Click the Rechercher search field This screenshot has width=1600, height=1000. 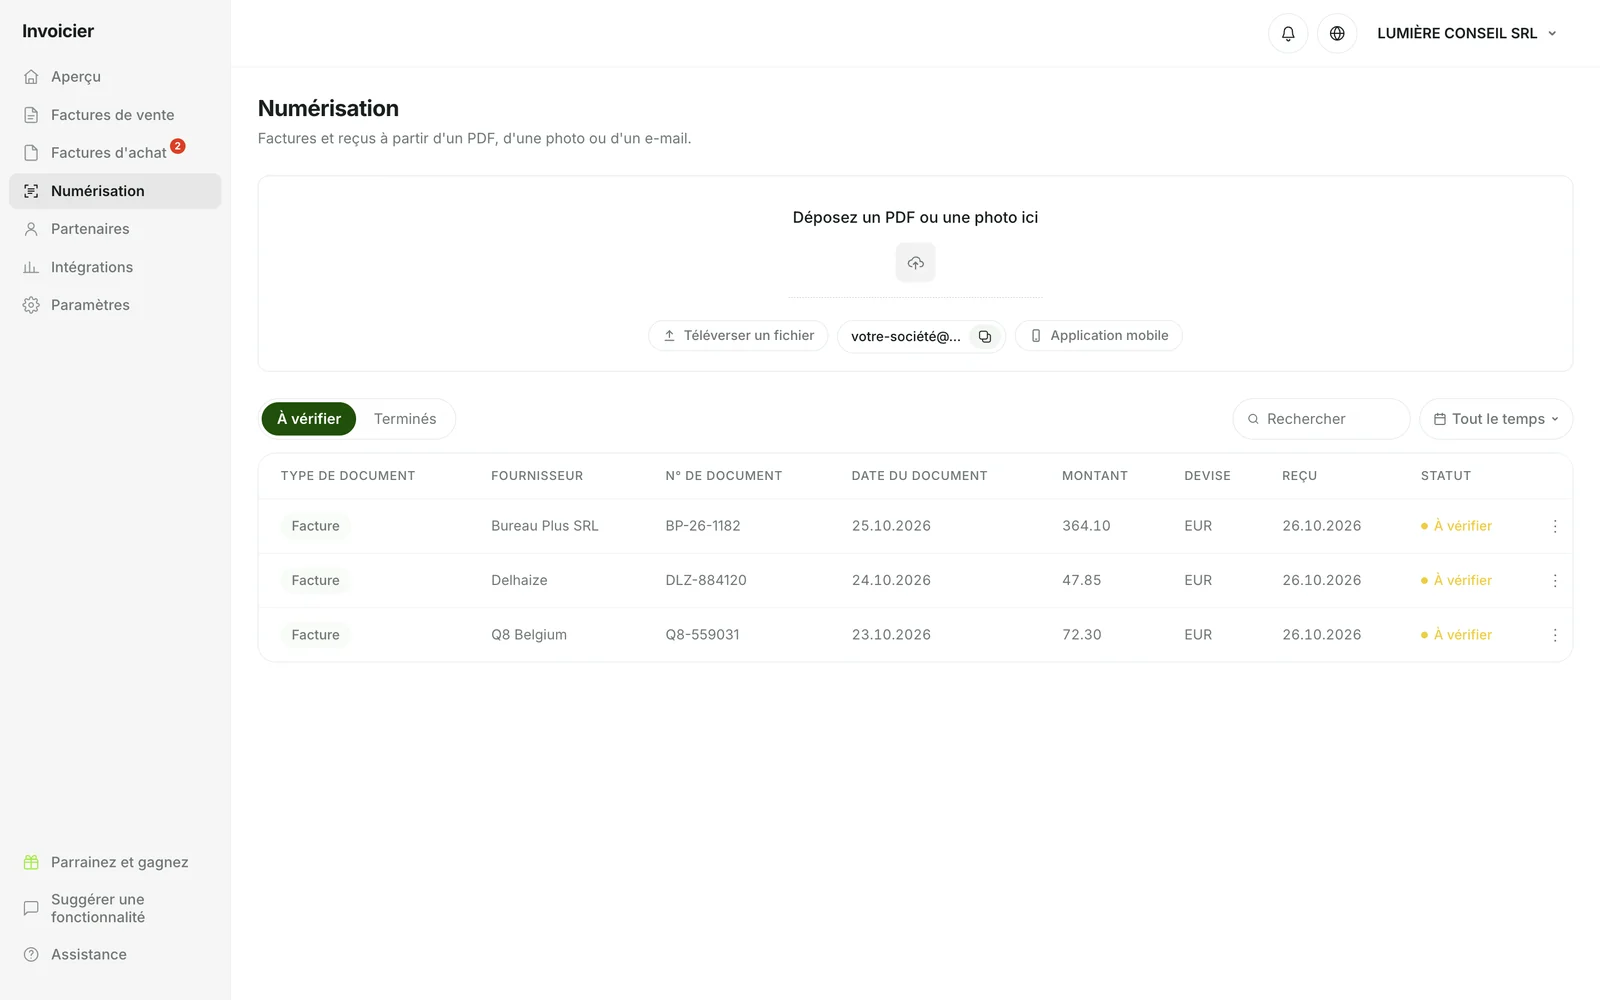[1321, 419]
